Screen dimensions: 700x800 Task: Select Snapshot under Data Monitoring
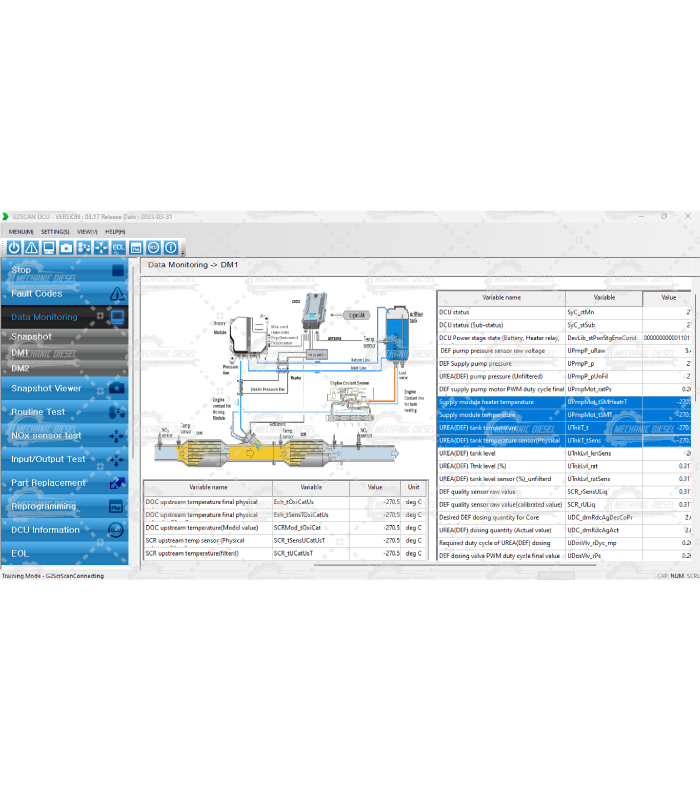click(32, 337)
